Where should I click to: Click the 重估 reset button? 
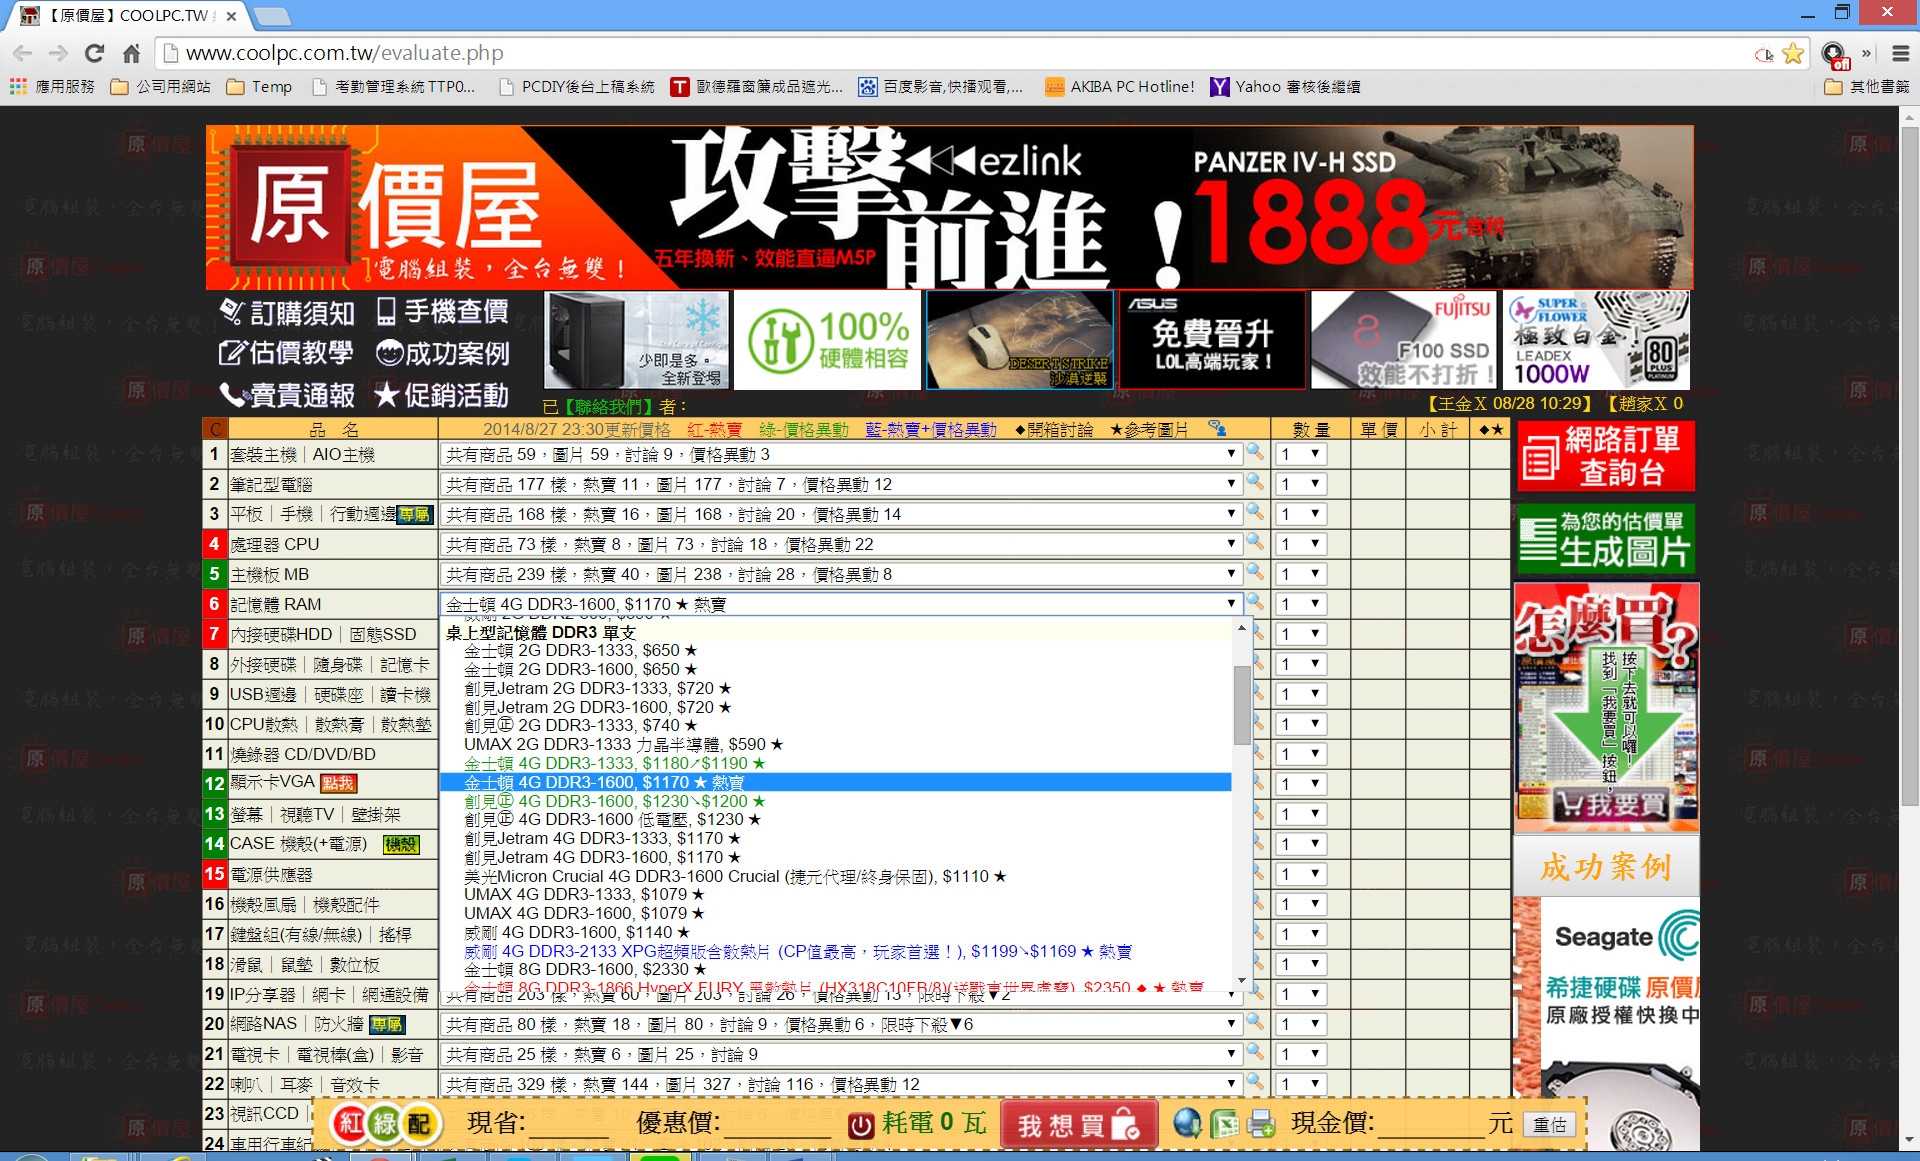pyautogui.click(x=1550, y=1125)
